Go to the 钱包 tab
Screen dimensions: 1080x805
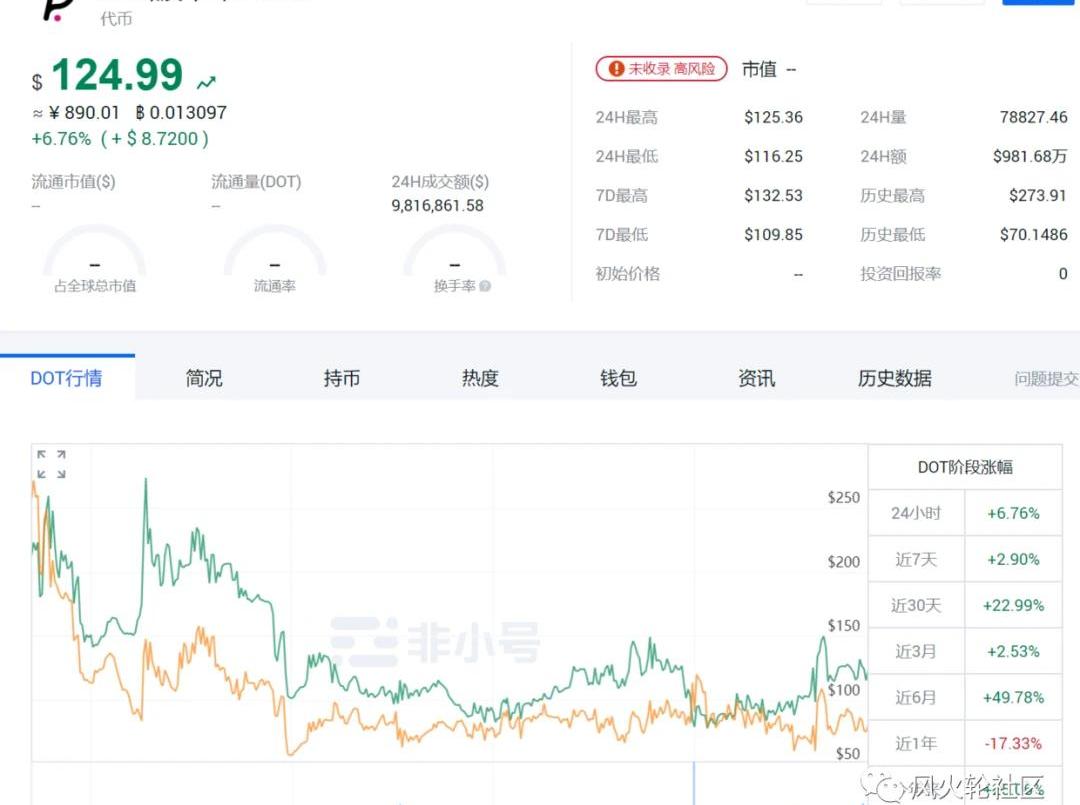pyautogui.click(x=618, y=378)
